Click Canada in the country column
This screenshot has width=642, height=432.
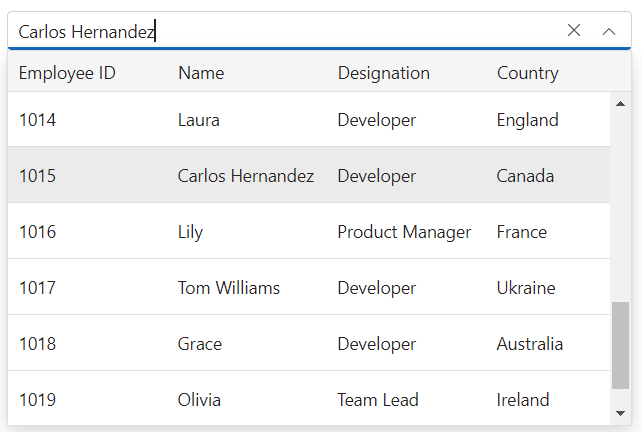pos(525,176)
